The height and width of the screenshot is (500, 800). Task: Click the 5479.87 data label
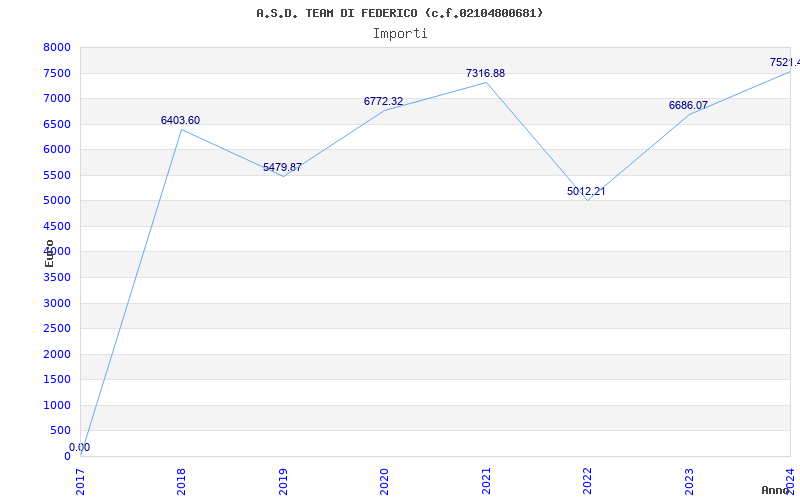(282, 167)
